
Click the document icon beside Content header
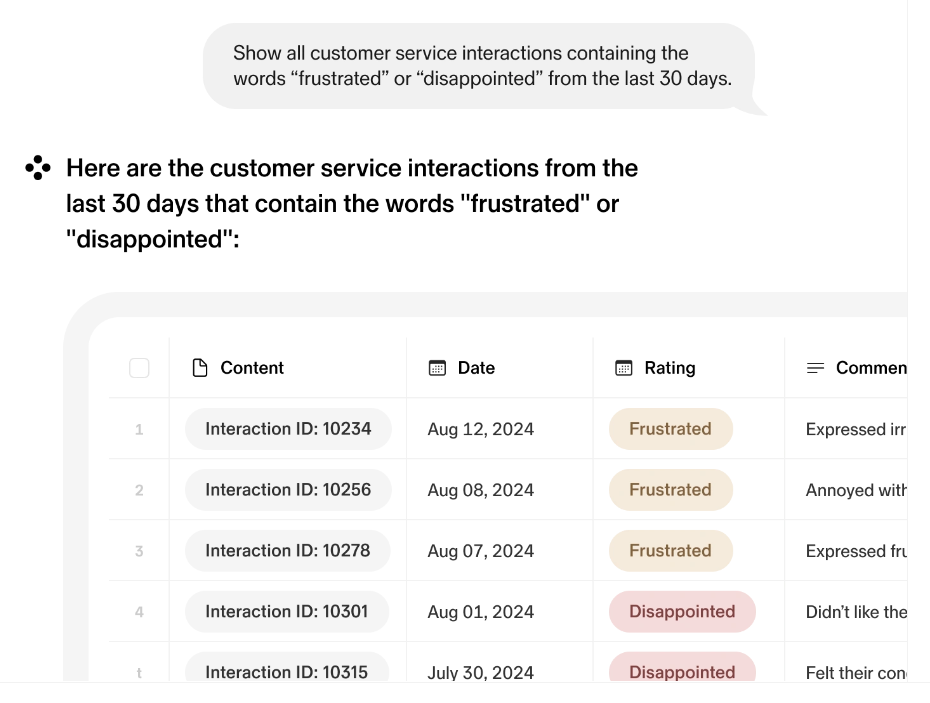200,368
